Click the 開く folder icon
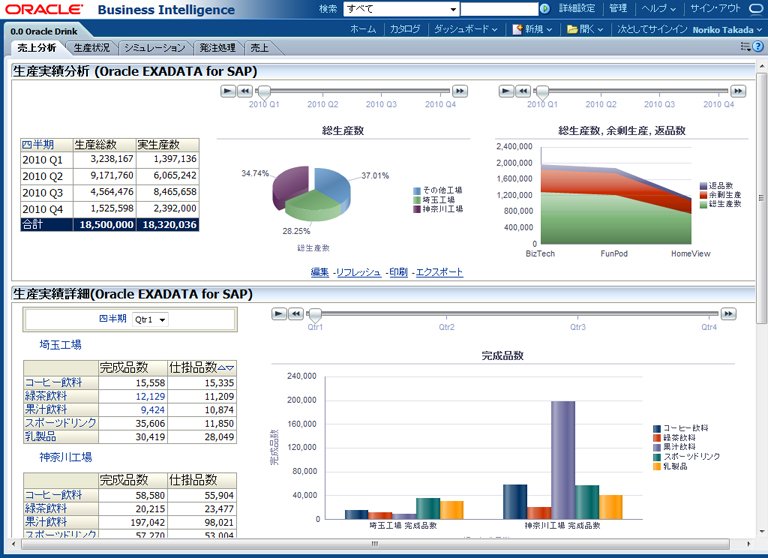The image size is (768, 558). pyautogui.click(x=572, y=29)
